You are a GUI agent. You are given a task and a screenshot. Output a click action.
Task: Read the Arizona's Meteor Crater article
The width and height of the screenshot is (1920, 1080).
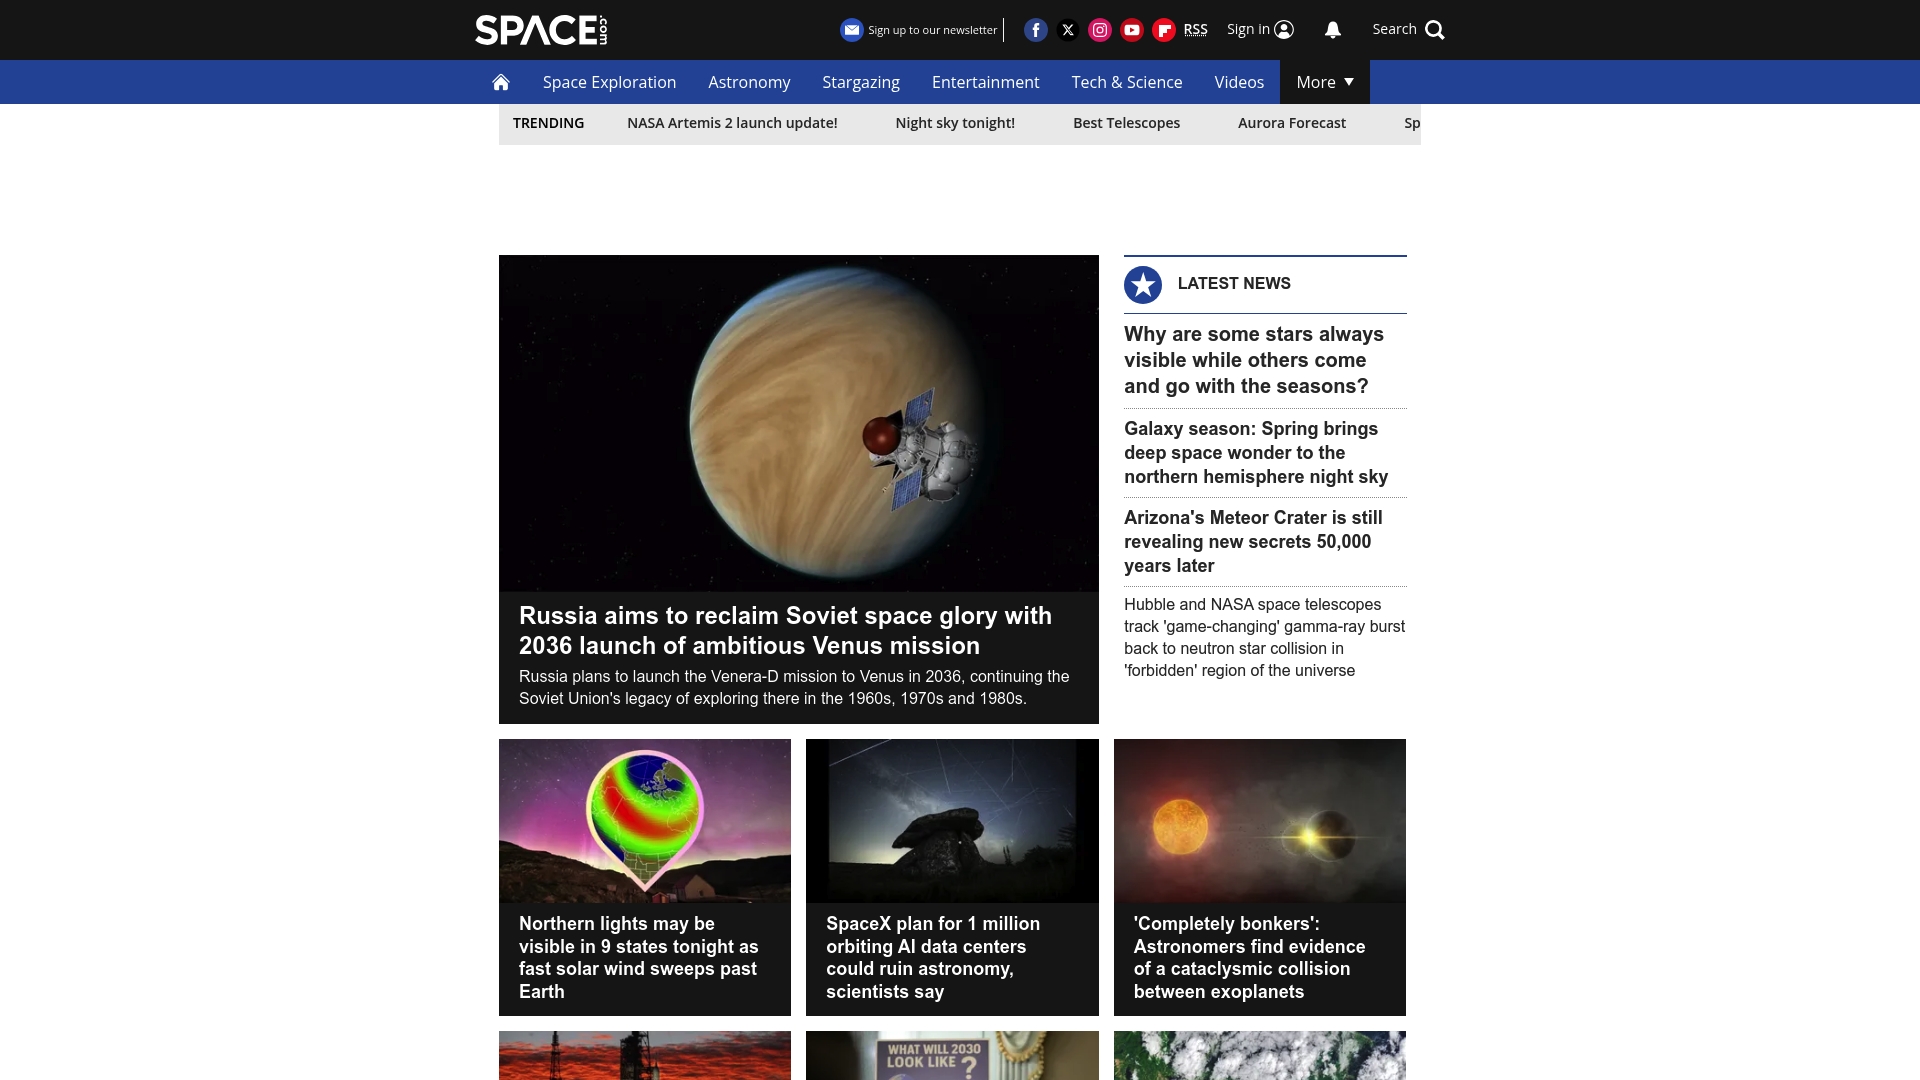tap(1253, 541)
